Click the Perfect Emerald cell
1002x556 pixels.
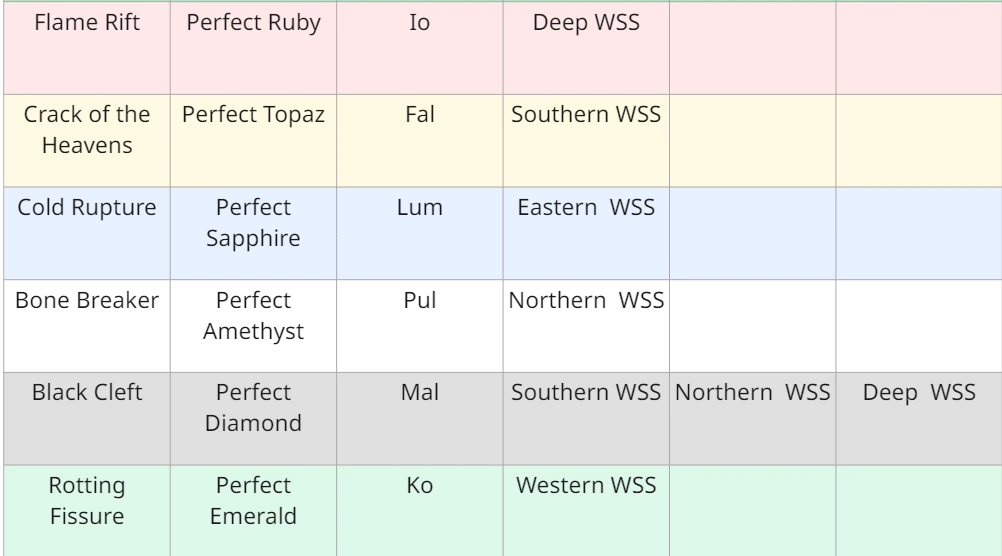click(x=253, y=498)
